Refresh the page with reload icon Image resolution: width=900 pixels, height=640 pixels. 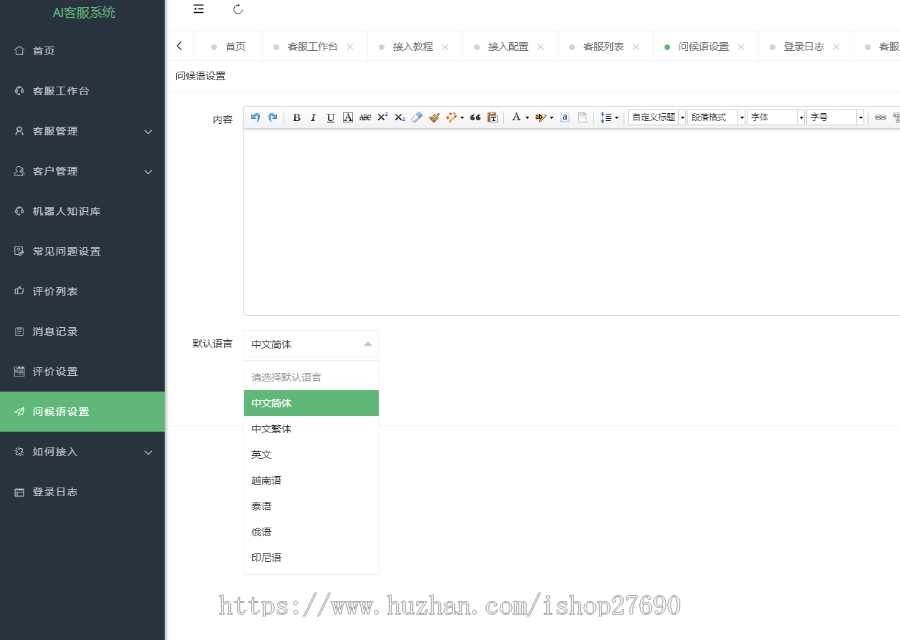click(238, 9)
